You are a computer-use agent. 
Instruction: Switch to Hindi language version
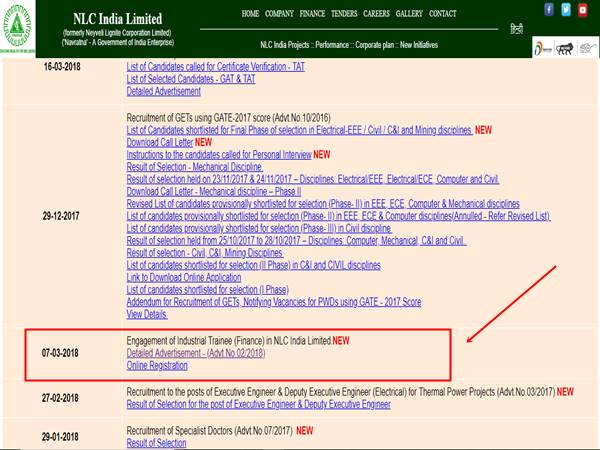pyautogui.click(x=517, y=29)
